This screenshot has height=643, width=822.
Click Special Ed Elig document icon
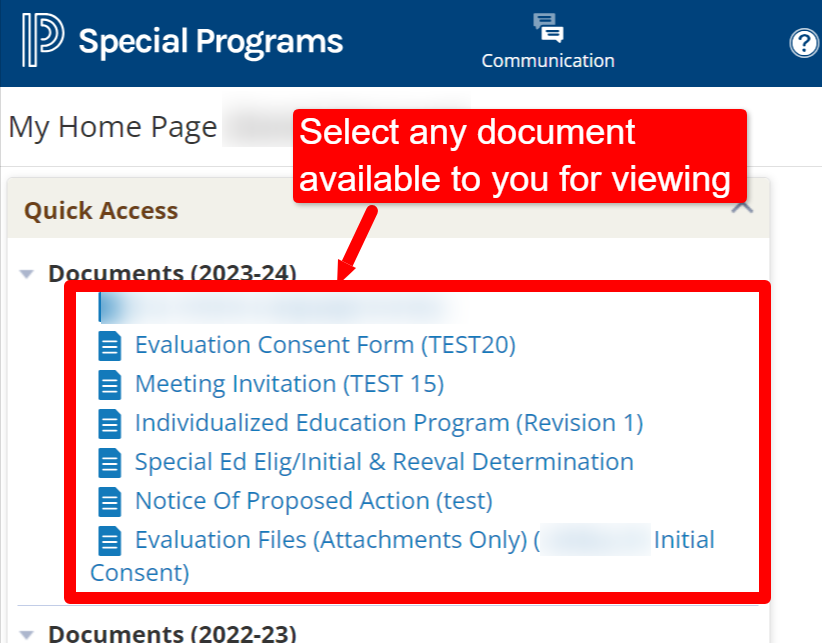(109, 463)
